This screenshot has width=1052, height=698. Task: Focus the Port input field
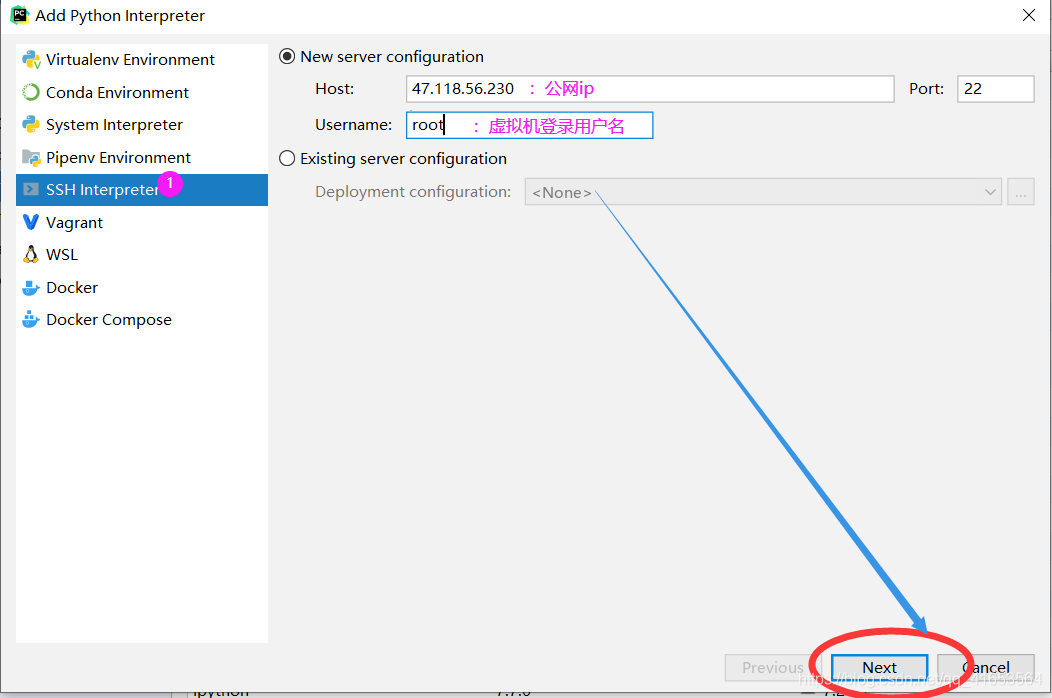point(996,89)
